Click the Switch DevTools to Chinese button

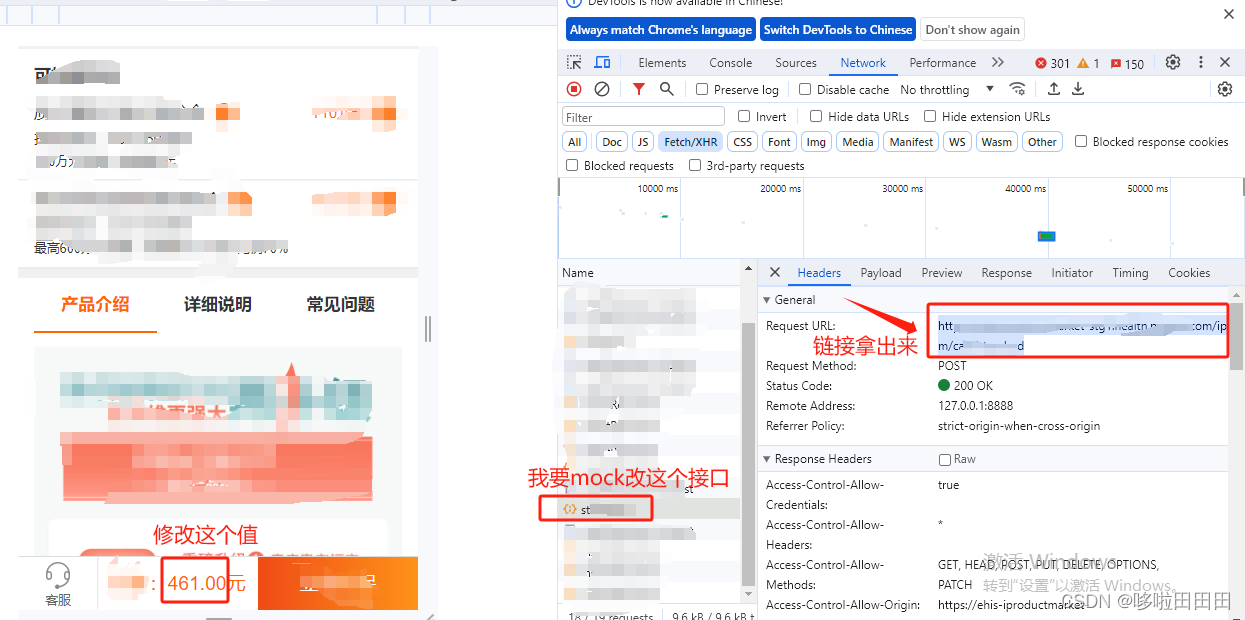pos(837,29)
